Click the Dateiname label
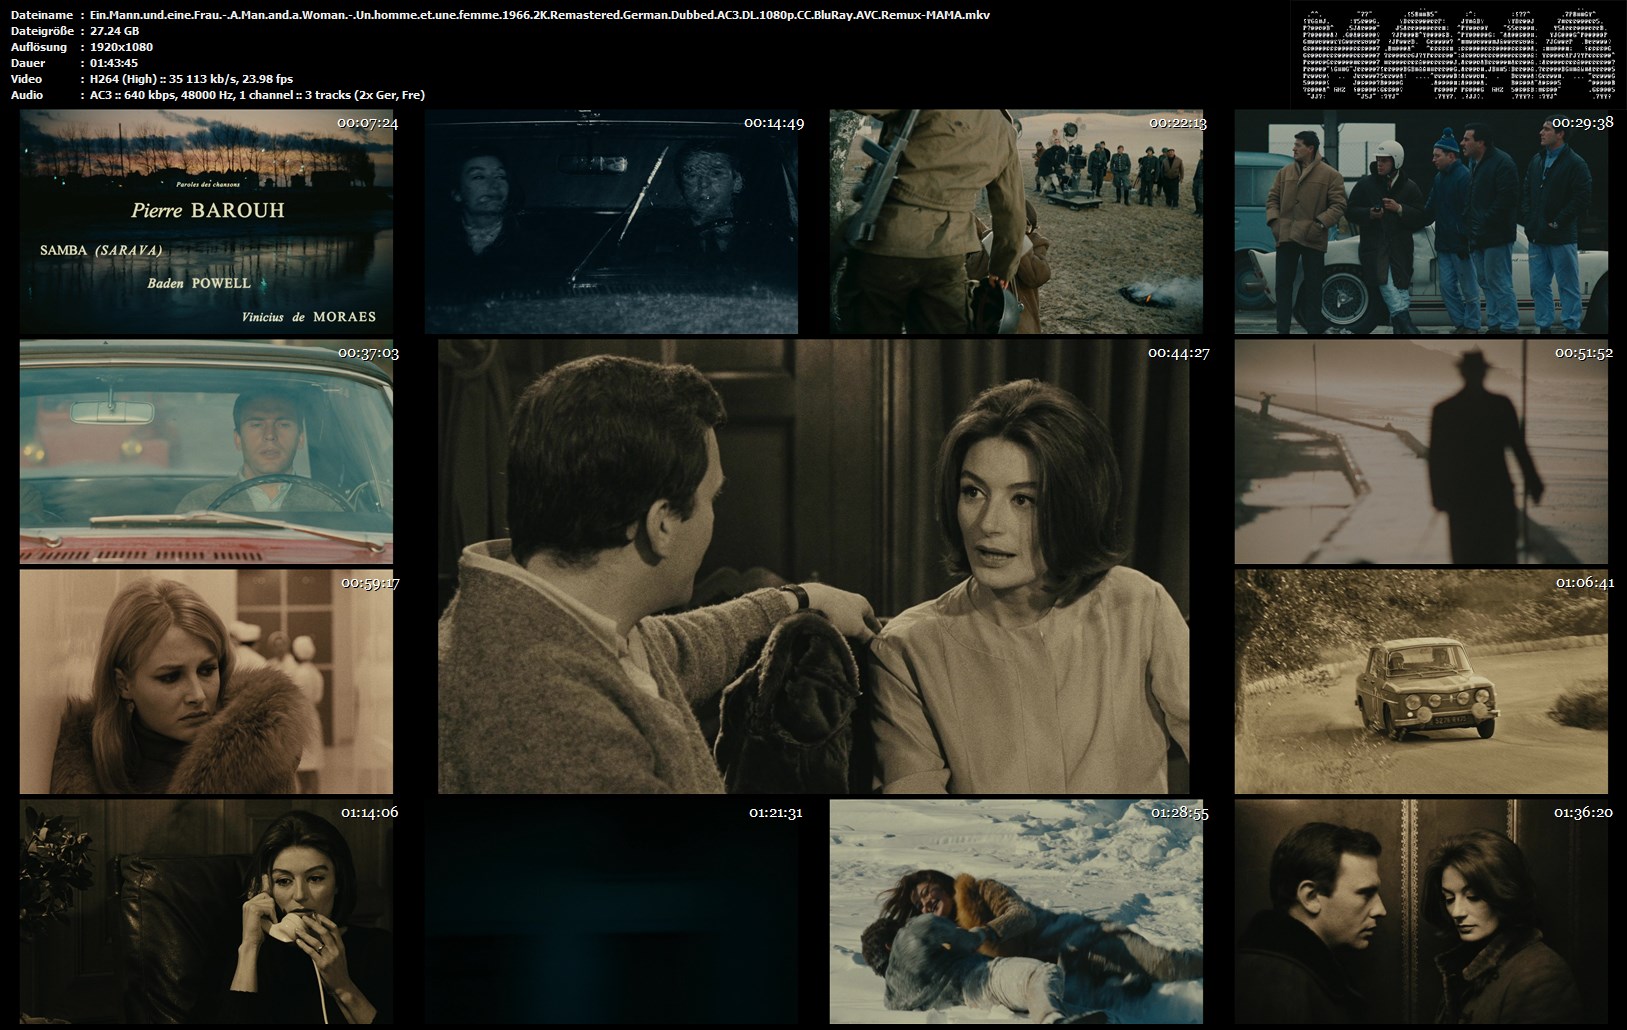The image size is (1627, 1030). [x=41, y=15]
